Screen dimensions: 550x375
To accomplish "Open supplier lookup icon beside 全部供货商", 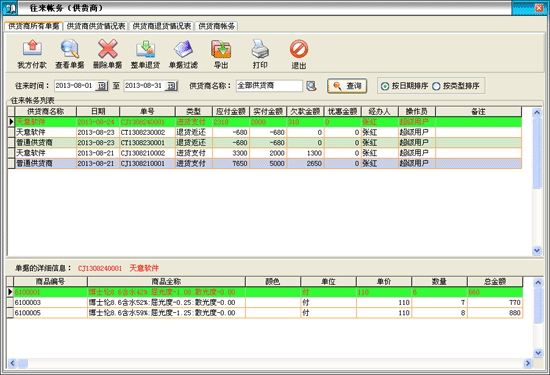I will pos(311,86).
